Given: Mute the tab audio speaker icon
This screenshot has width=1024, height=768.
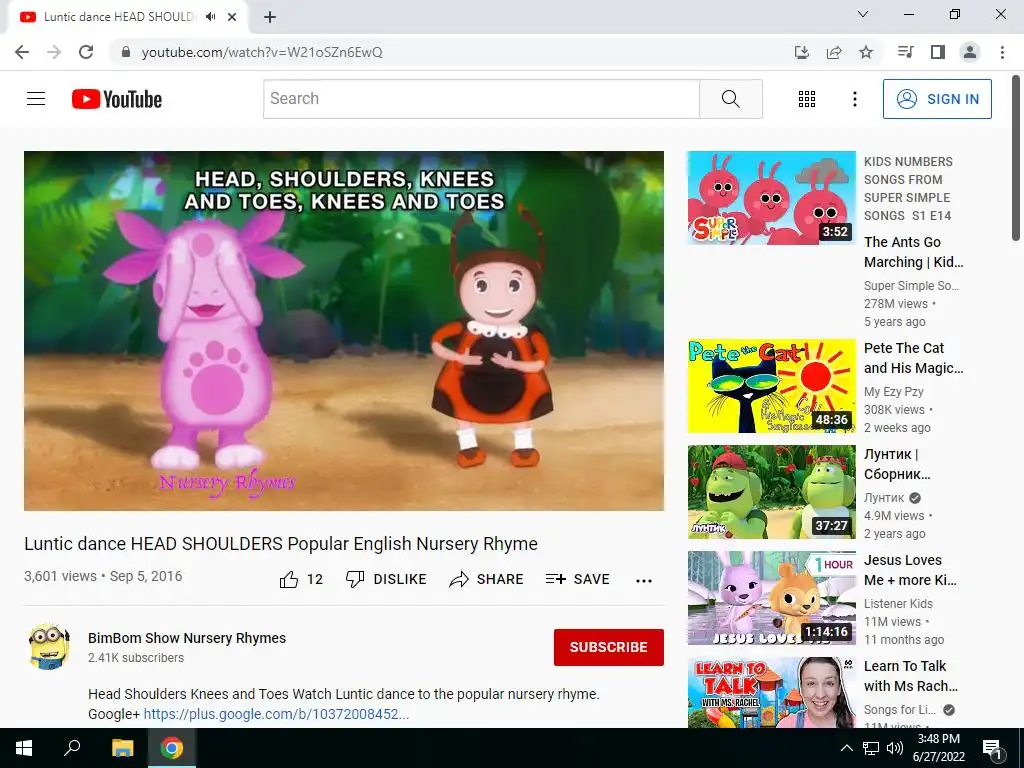Looking at the screenshot, I should pos(210,17).
